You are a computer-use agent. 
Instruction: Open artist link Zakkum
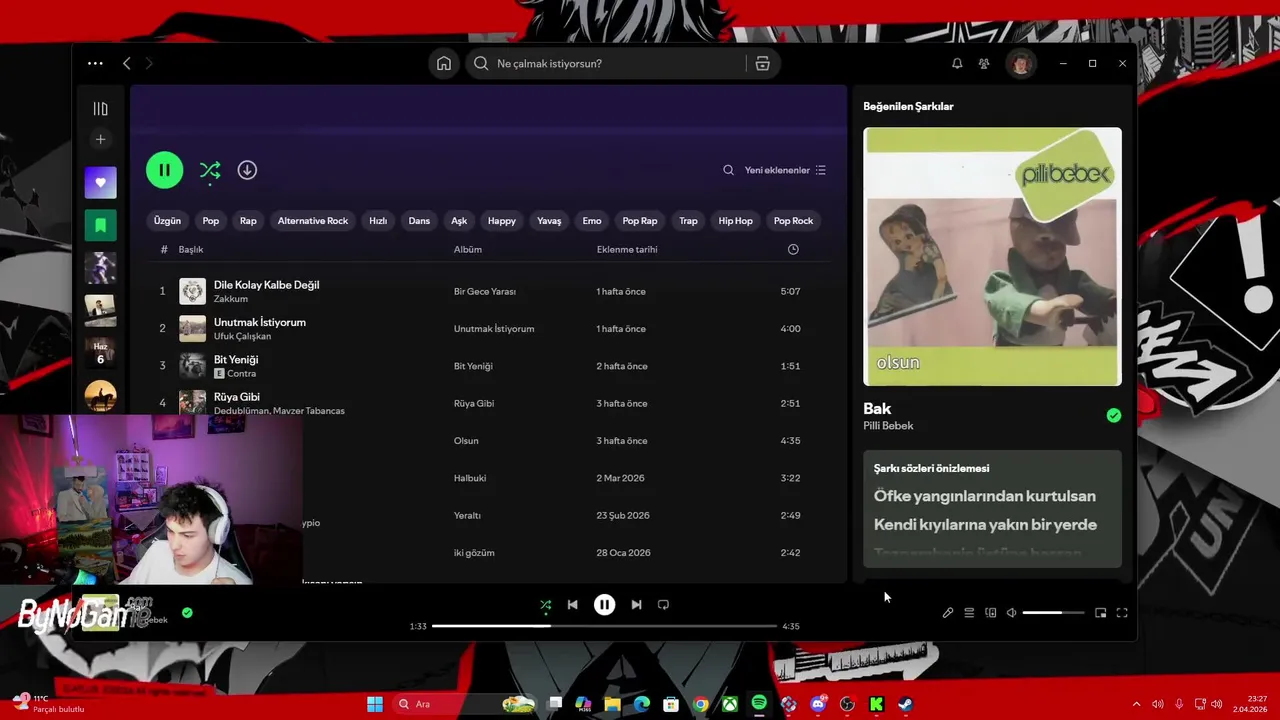(231, 299)
